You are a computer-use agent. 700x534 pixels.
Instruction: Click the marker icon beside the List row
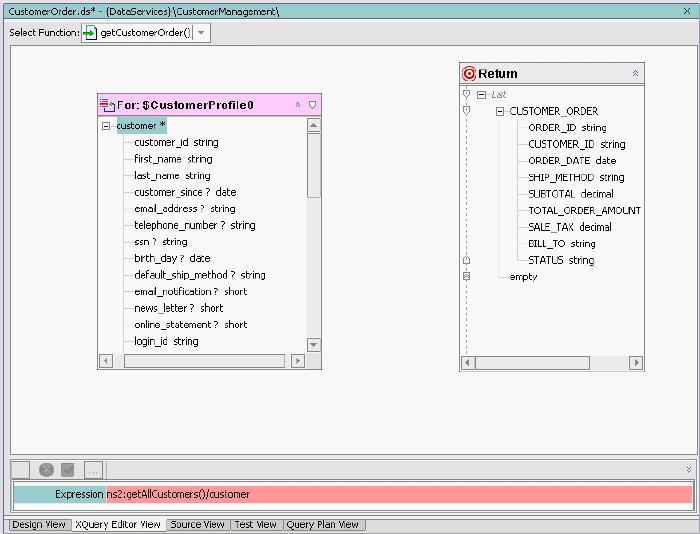(x=467, y=94)
